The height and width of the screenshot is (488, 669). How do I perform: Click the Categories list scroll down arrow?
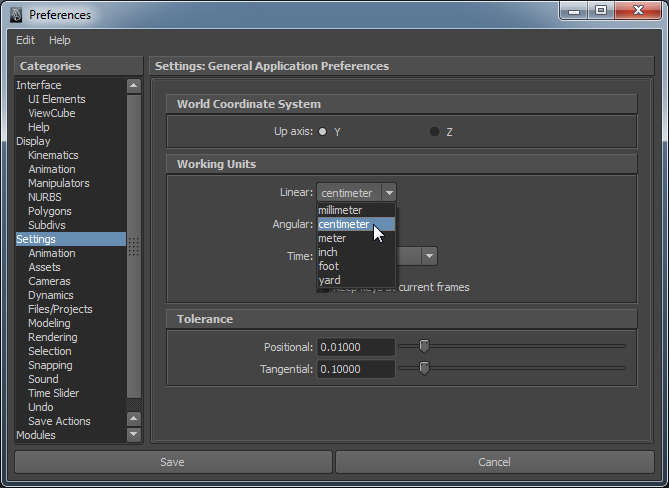(x=134, y=435)
